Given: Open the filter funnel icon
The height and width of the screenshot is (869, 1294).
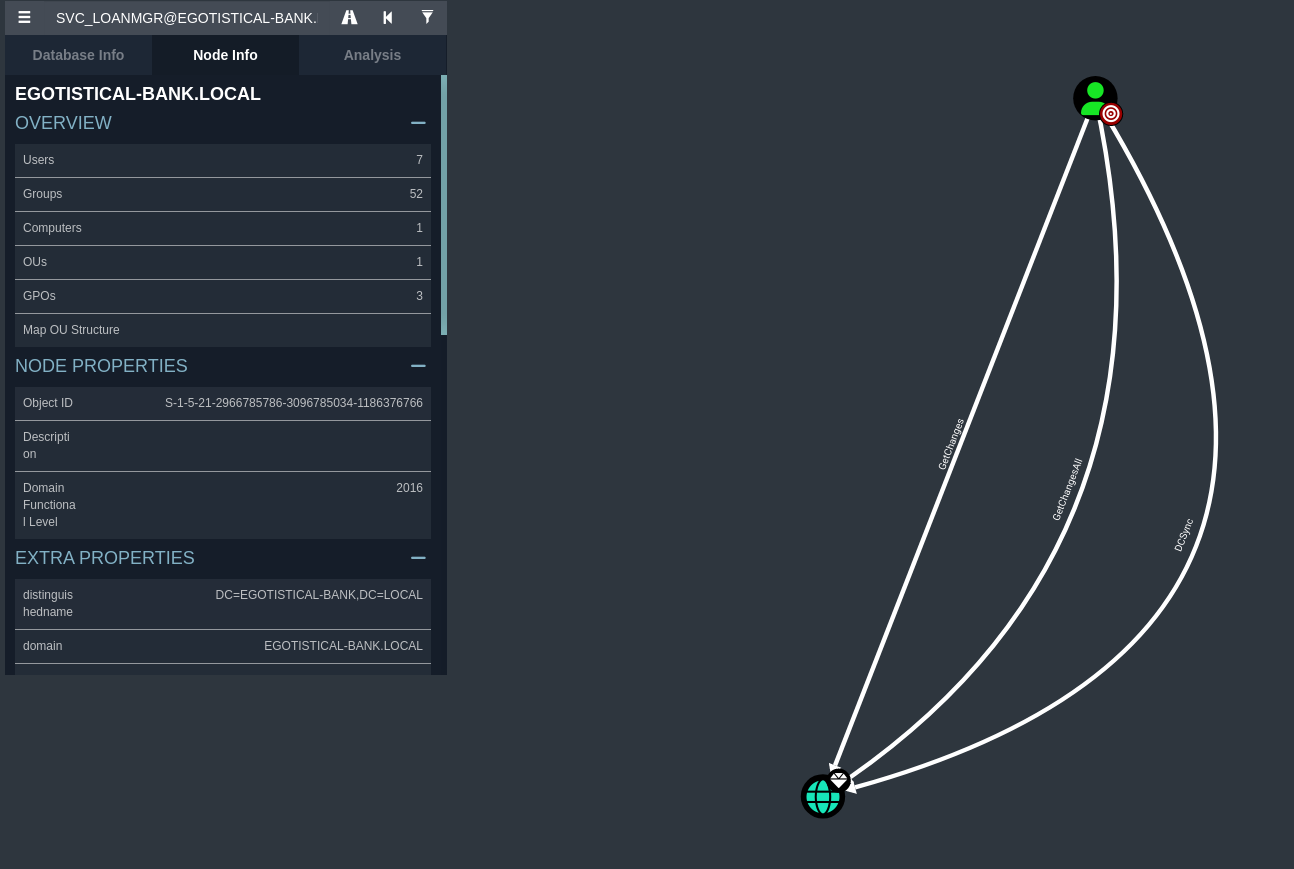Looking at the screenshot, I should pyautogui.click(x=427, y=18).
